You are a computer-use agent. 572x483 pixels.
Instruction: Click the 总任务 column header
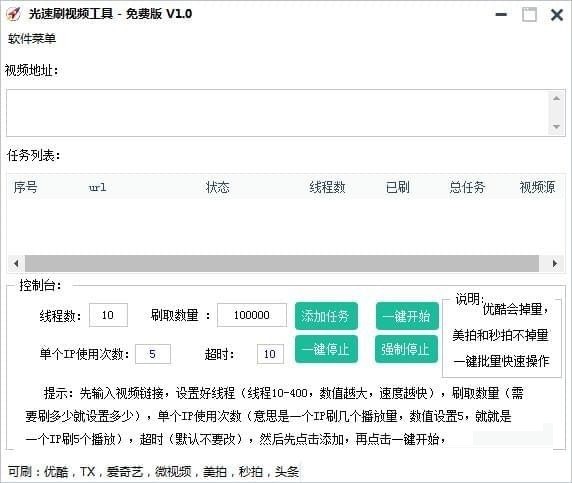[x=467, y=187]
